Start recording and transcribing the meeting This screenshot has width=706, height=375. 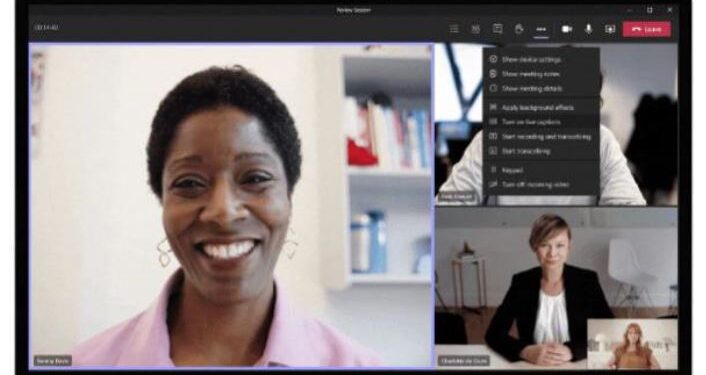pos(541,136)
